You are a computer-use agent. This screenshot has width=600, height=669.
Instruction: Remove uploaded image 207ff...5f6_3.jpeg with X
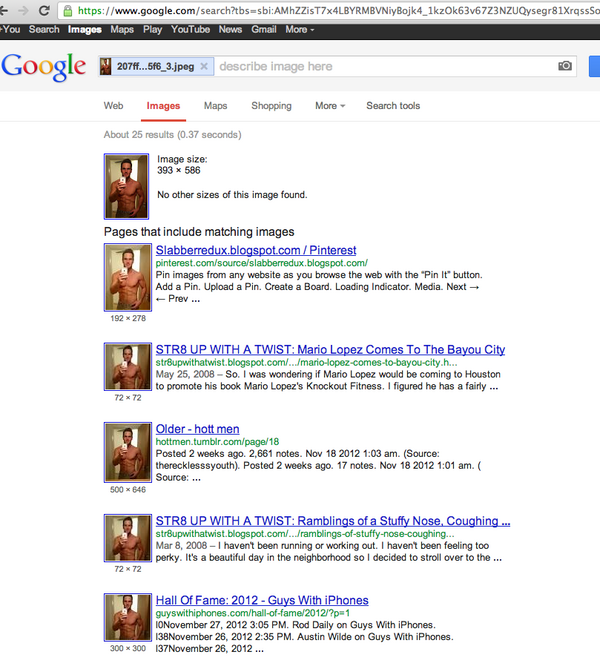[x=204, y=66]
